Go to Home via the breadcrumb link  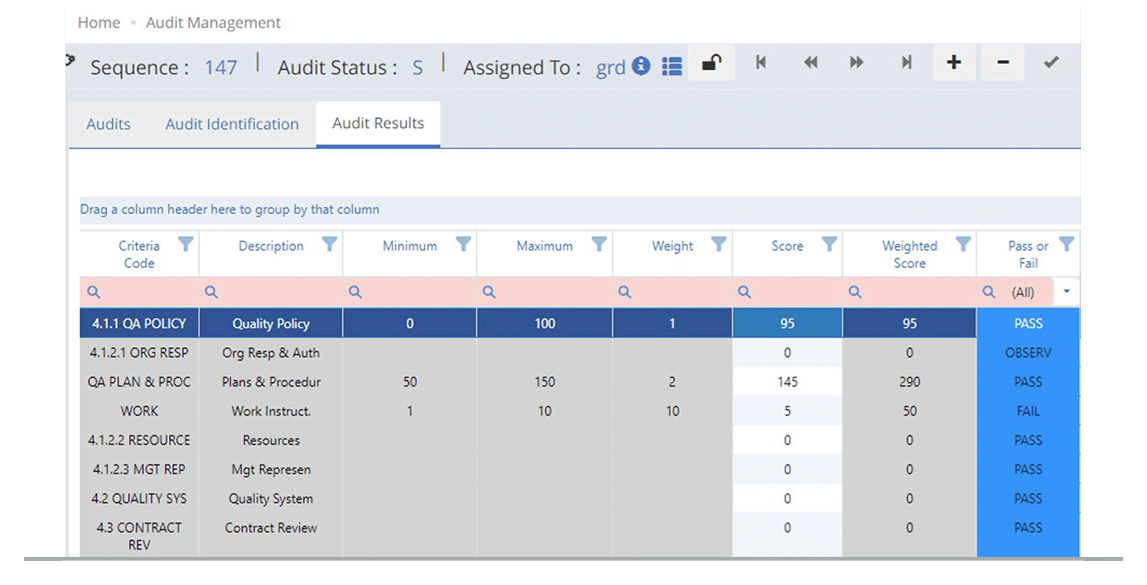[x=98, y=21]
